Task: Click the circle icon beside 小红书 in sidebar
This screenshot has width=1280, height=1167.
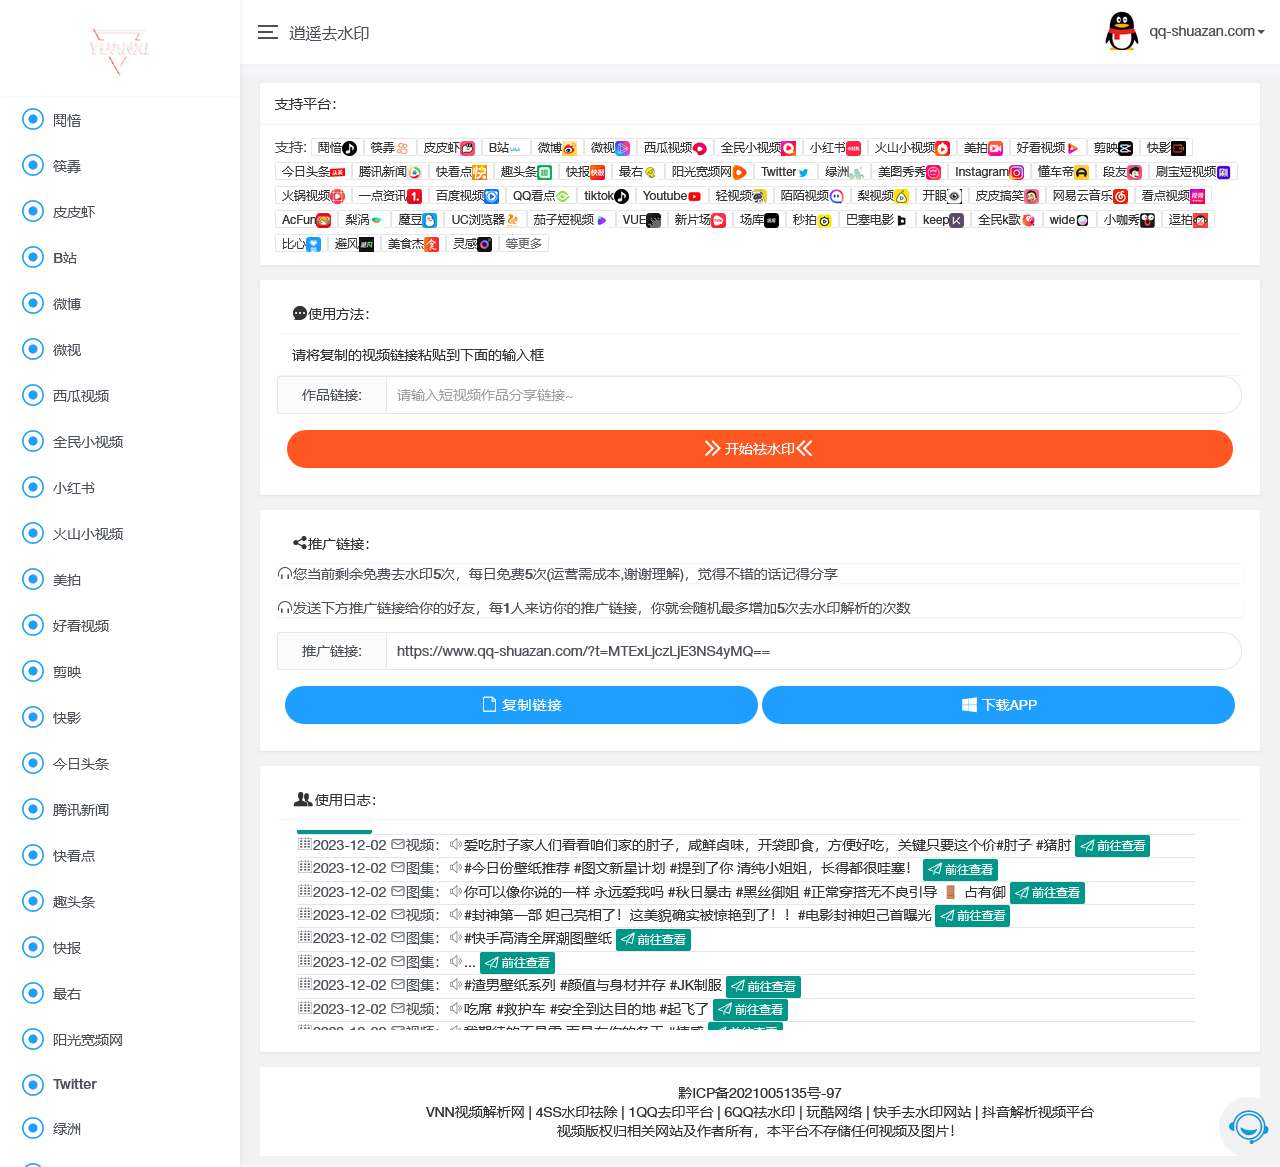Action: pyautogui.click(x=33, y=487)
